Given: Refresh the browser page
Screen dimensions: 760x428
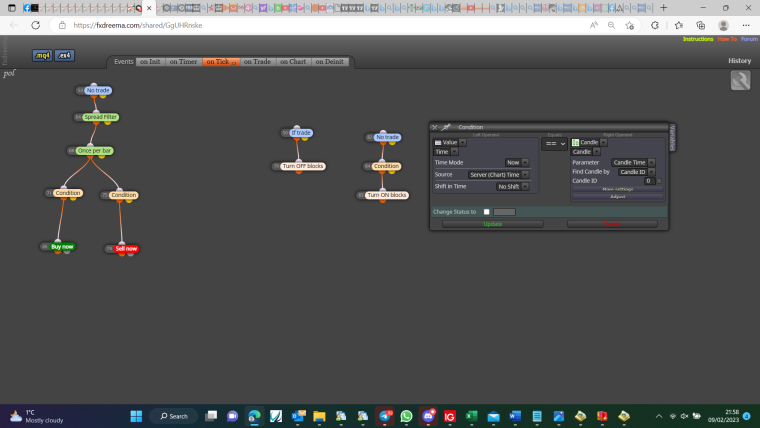Looking at the screenshot, I should tap(35, 25).
